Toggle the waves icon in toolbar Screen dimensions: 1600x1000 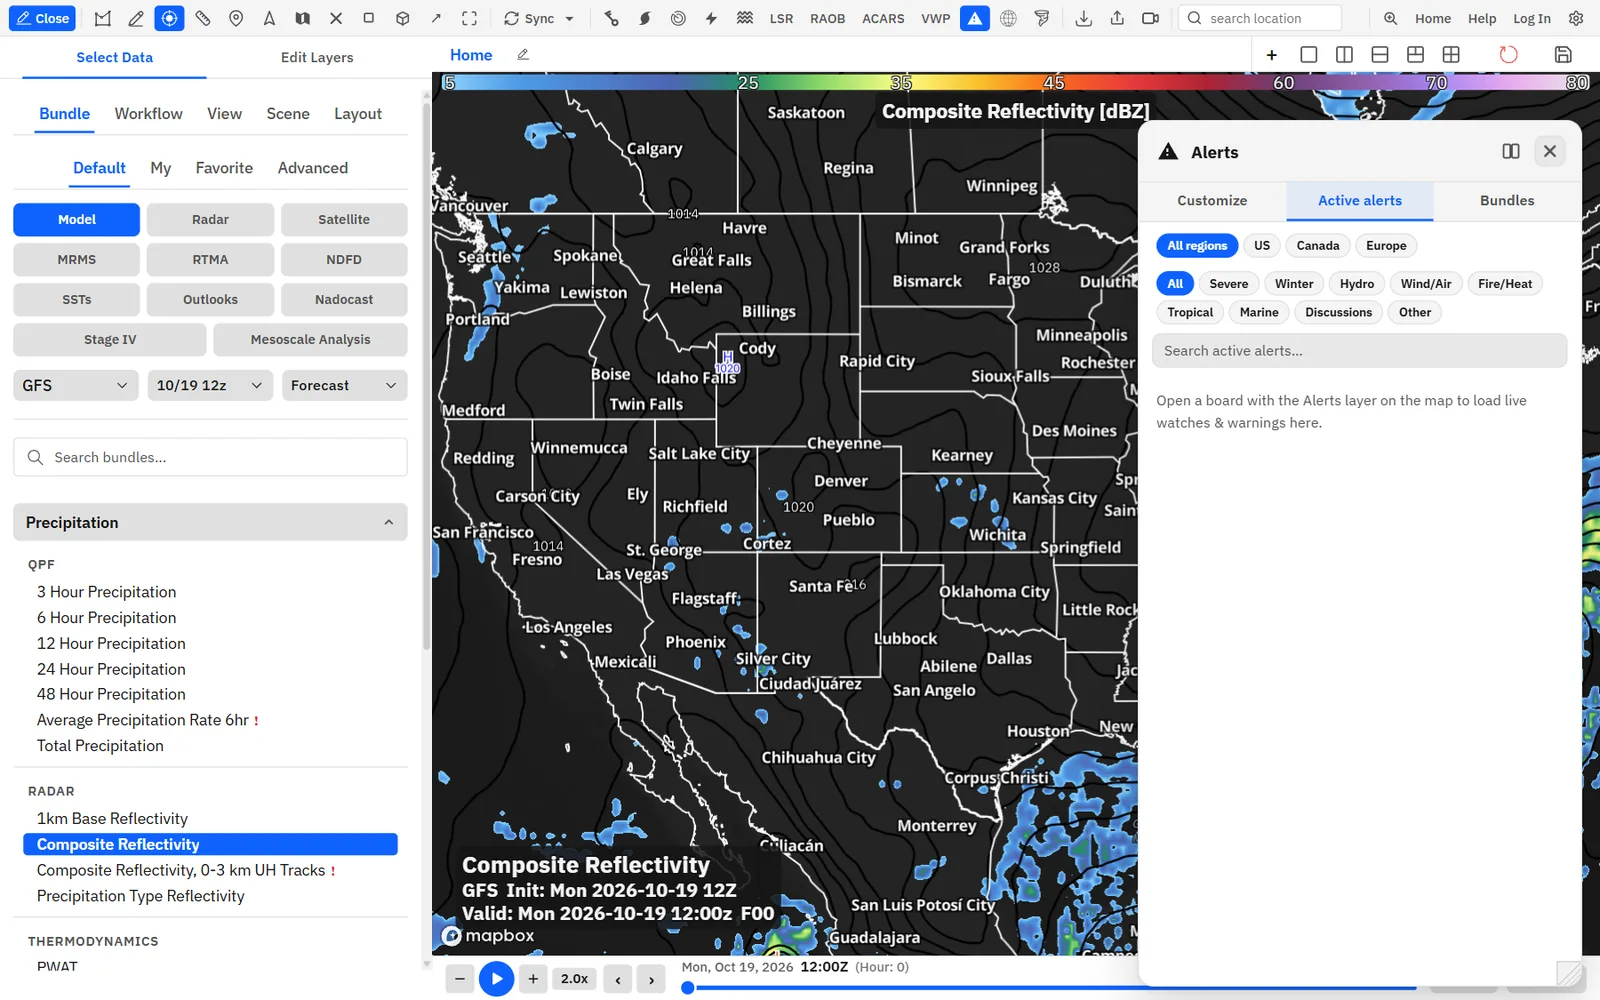745,18
